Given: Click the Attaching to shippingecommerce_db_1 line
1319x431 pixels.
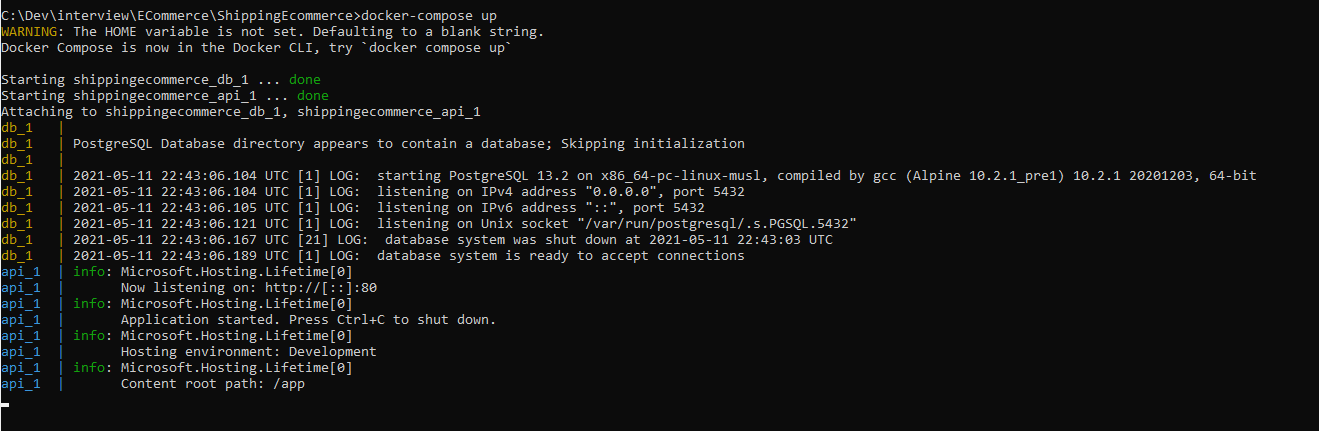Looking at the screenshot, I should pos(241,112).
